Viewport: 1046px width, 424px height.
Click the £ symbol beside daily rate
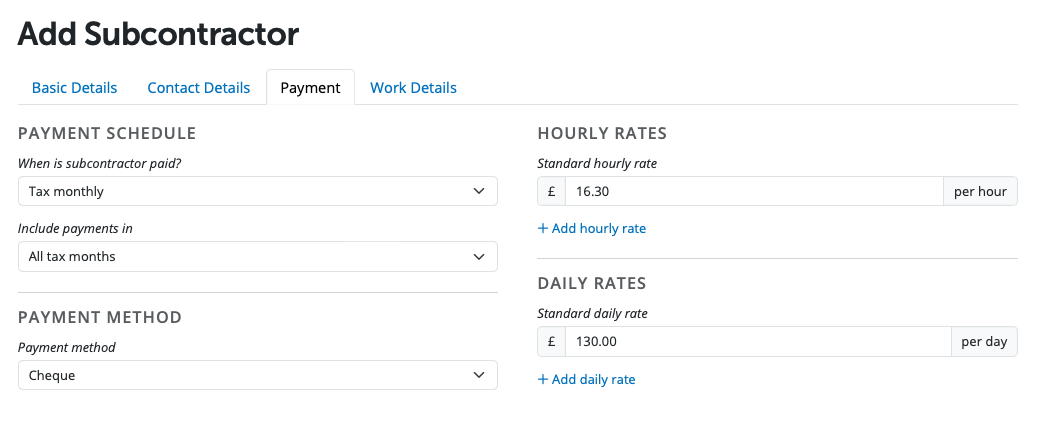tap(551, 342)
